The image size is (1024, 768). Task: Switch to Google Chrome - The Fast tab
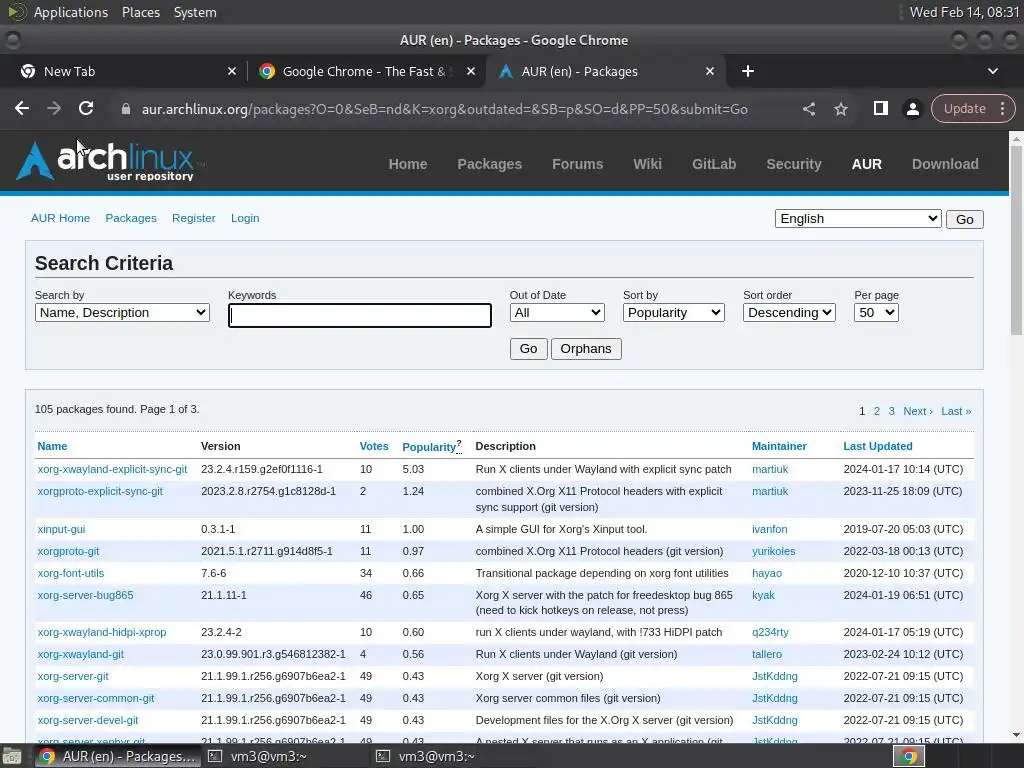point(366,71)
